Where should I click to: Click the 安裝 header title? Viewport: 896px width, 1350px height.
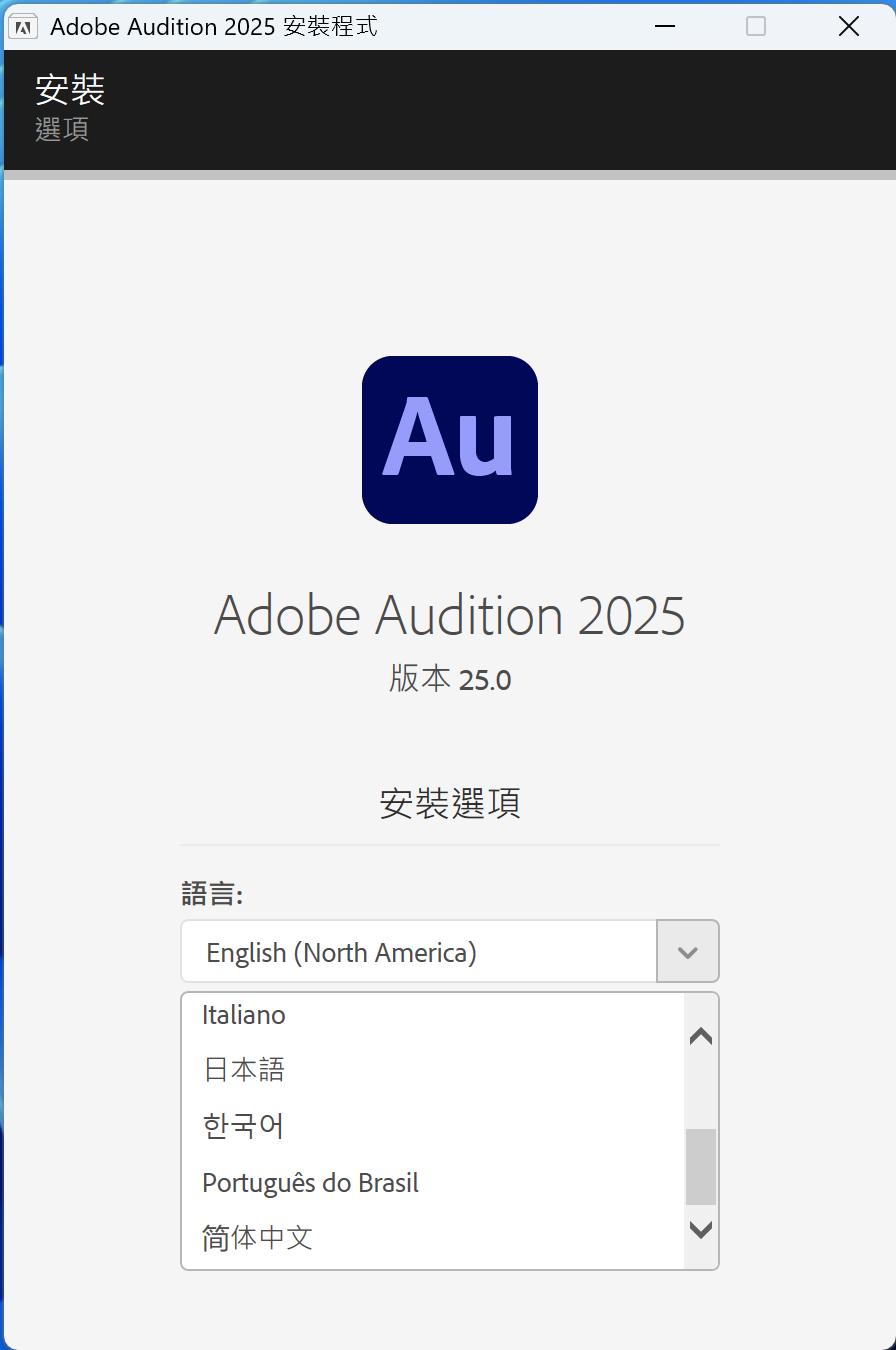70,90
